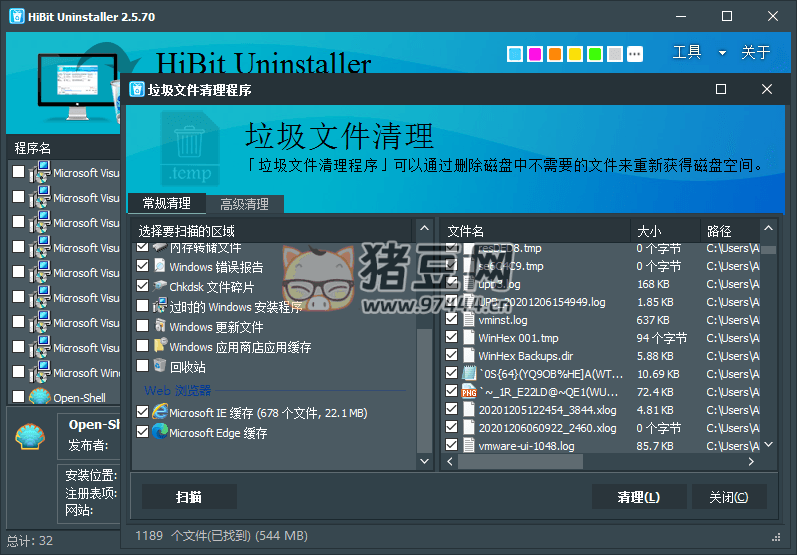Click the Microsoft Edge cache icon
This screenshot has height=555, width=797.
[159, 432]
